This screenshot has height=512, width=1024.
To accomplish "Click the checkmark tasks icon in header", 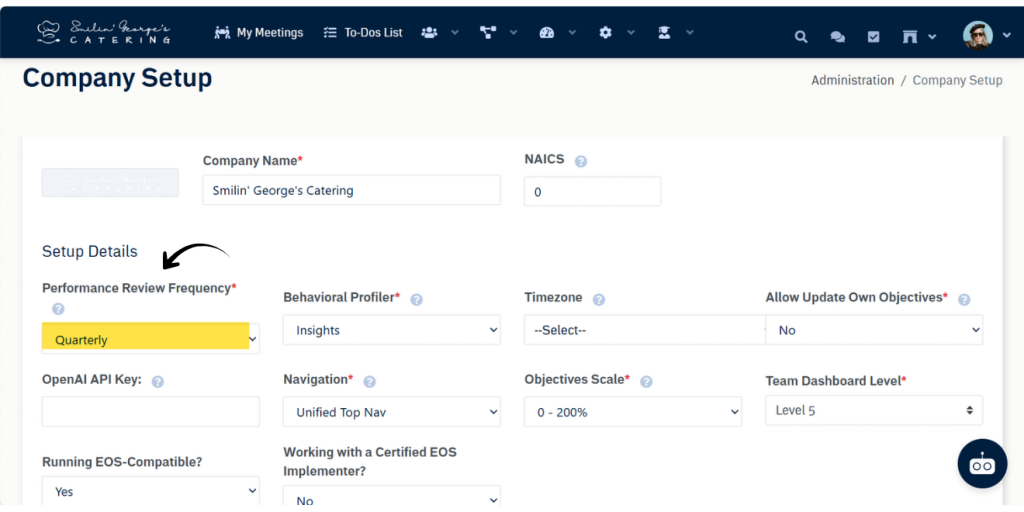I will click(x=873, y=37).
